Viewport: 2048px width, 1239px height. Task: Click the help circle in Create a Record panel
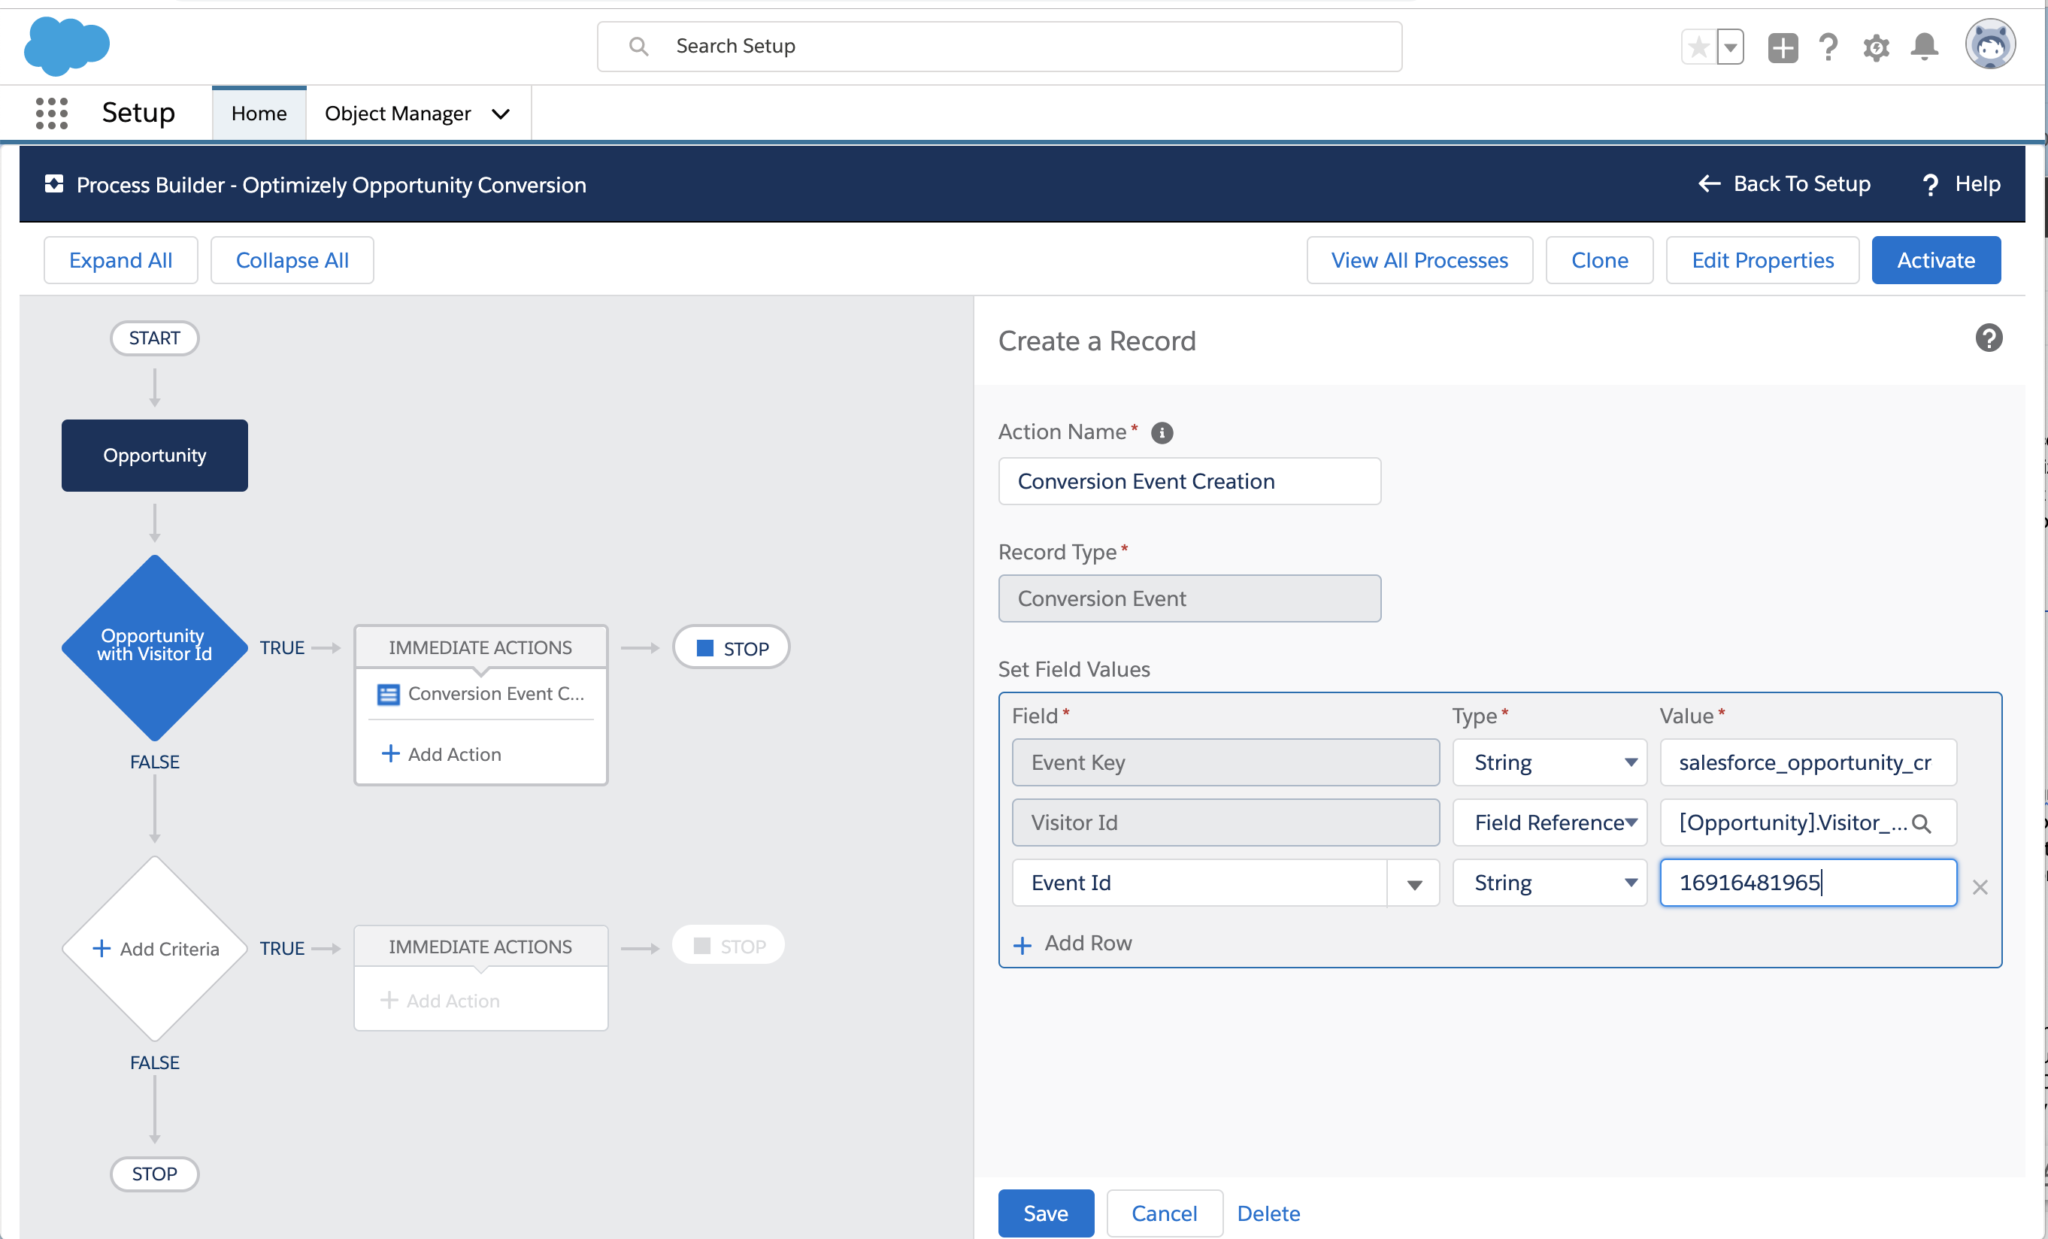[1988, 338]
